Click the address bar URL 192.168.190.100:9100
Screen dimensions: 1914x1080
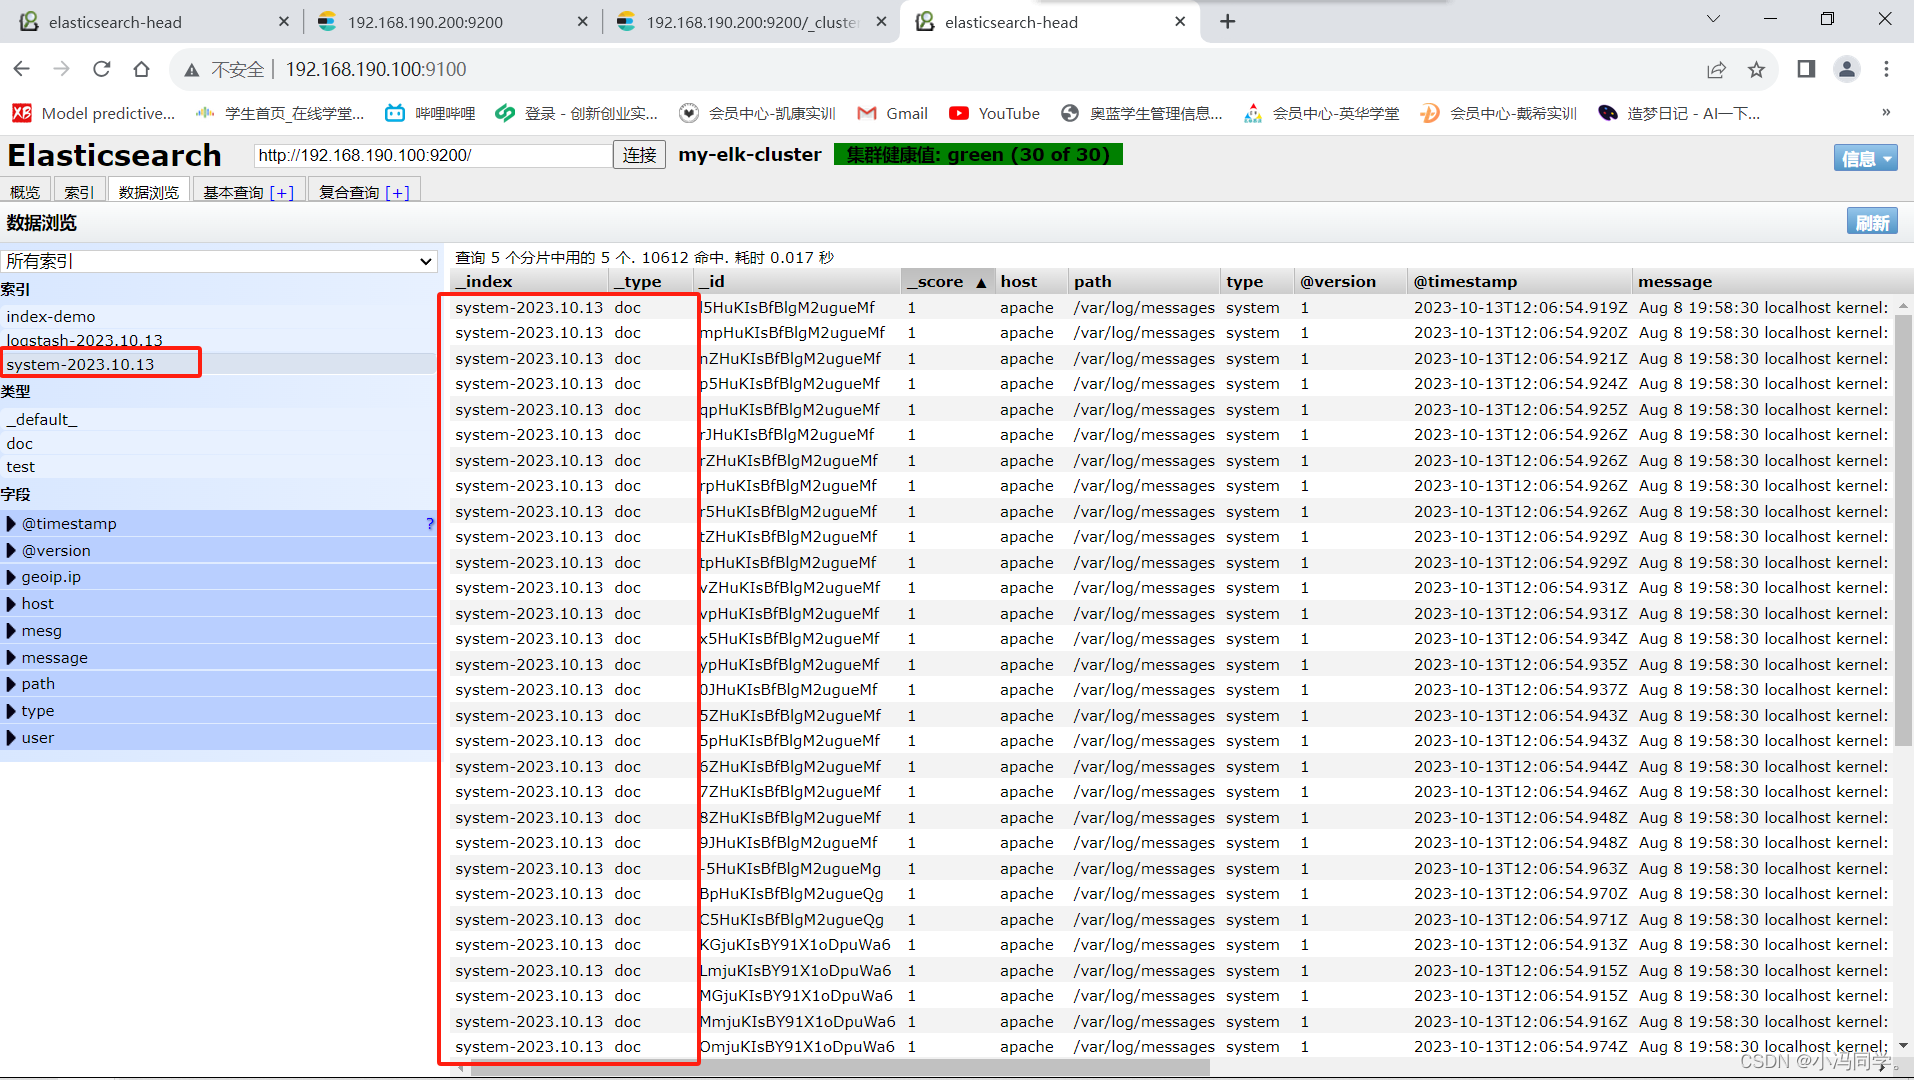coord(376,69)
